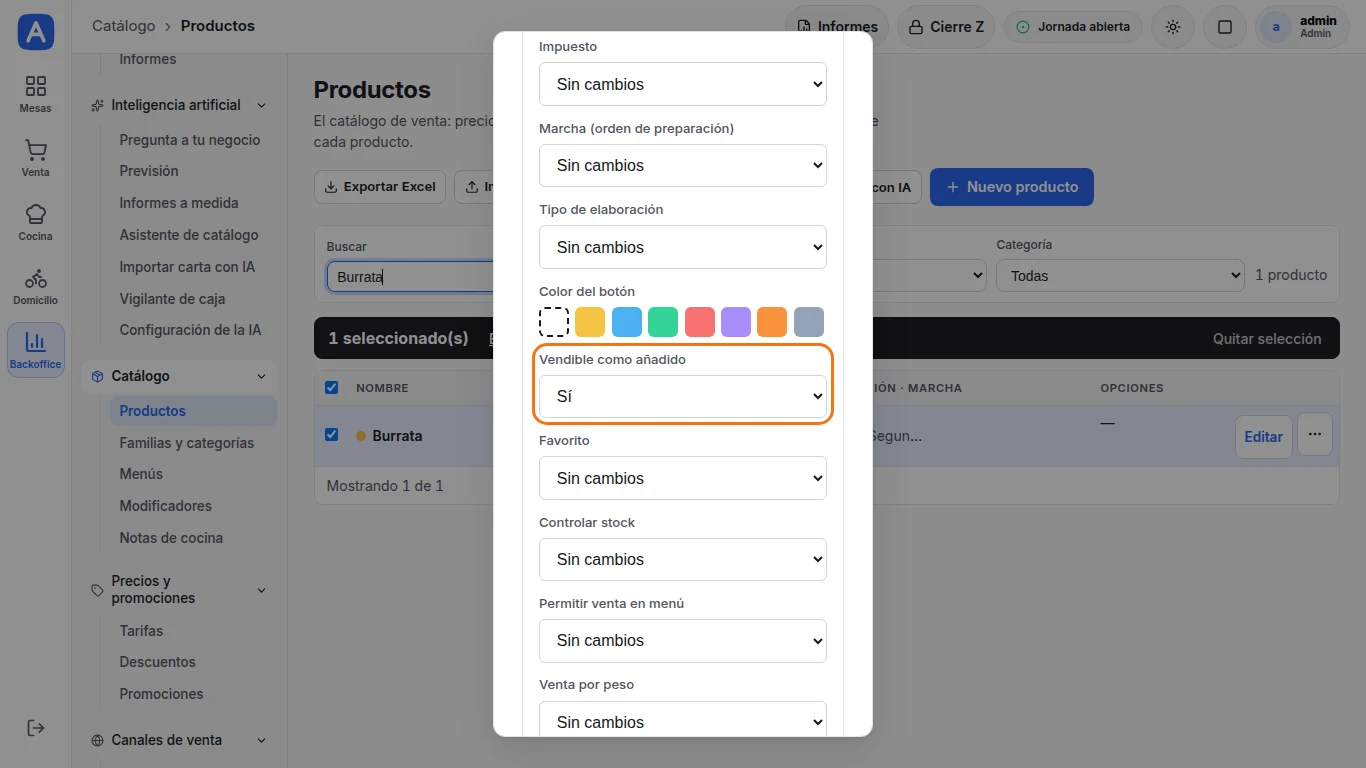Collapse the Inteligencia artificial section
The width and height of the screenshot is (1366, 768).
[180, 105]
